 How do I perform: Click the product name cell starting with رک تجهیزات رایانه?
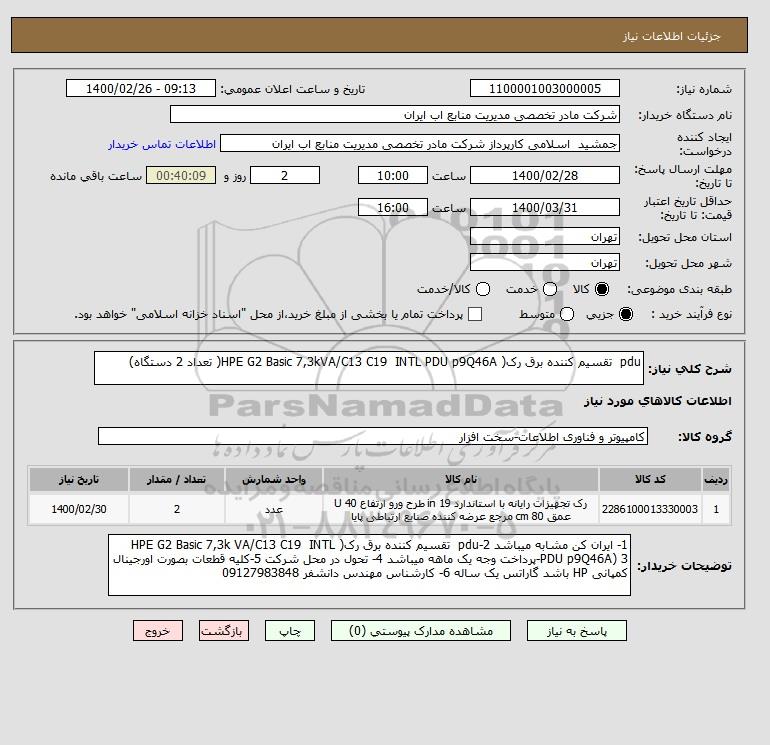pyautogui.click(x=461, y=509)
